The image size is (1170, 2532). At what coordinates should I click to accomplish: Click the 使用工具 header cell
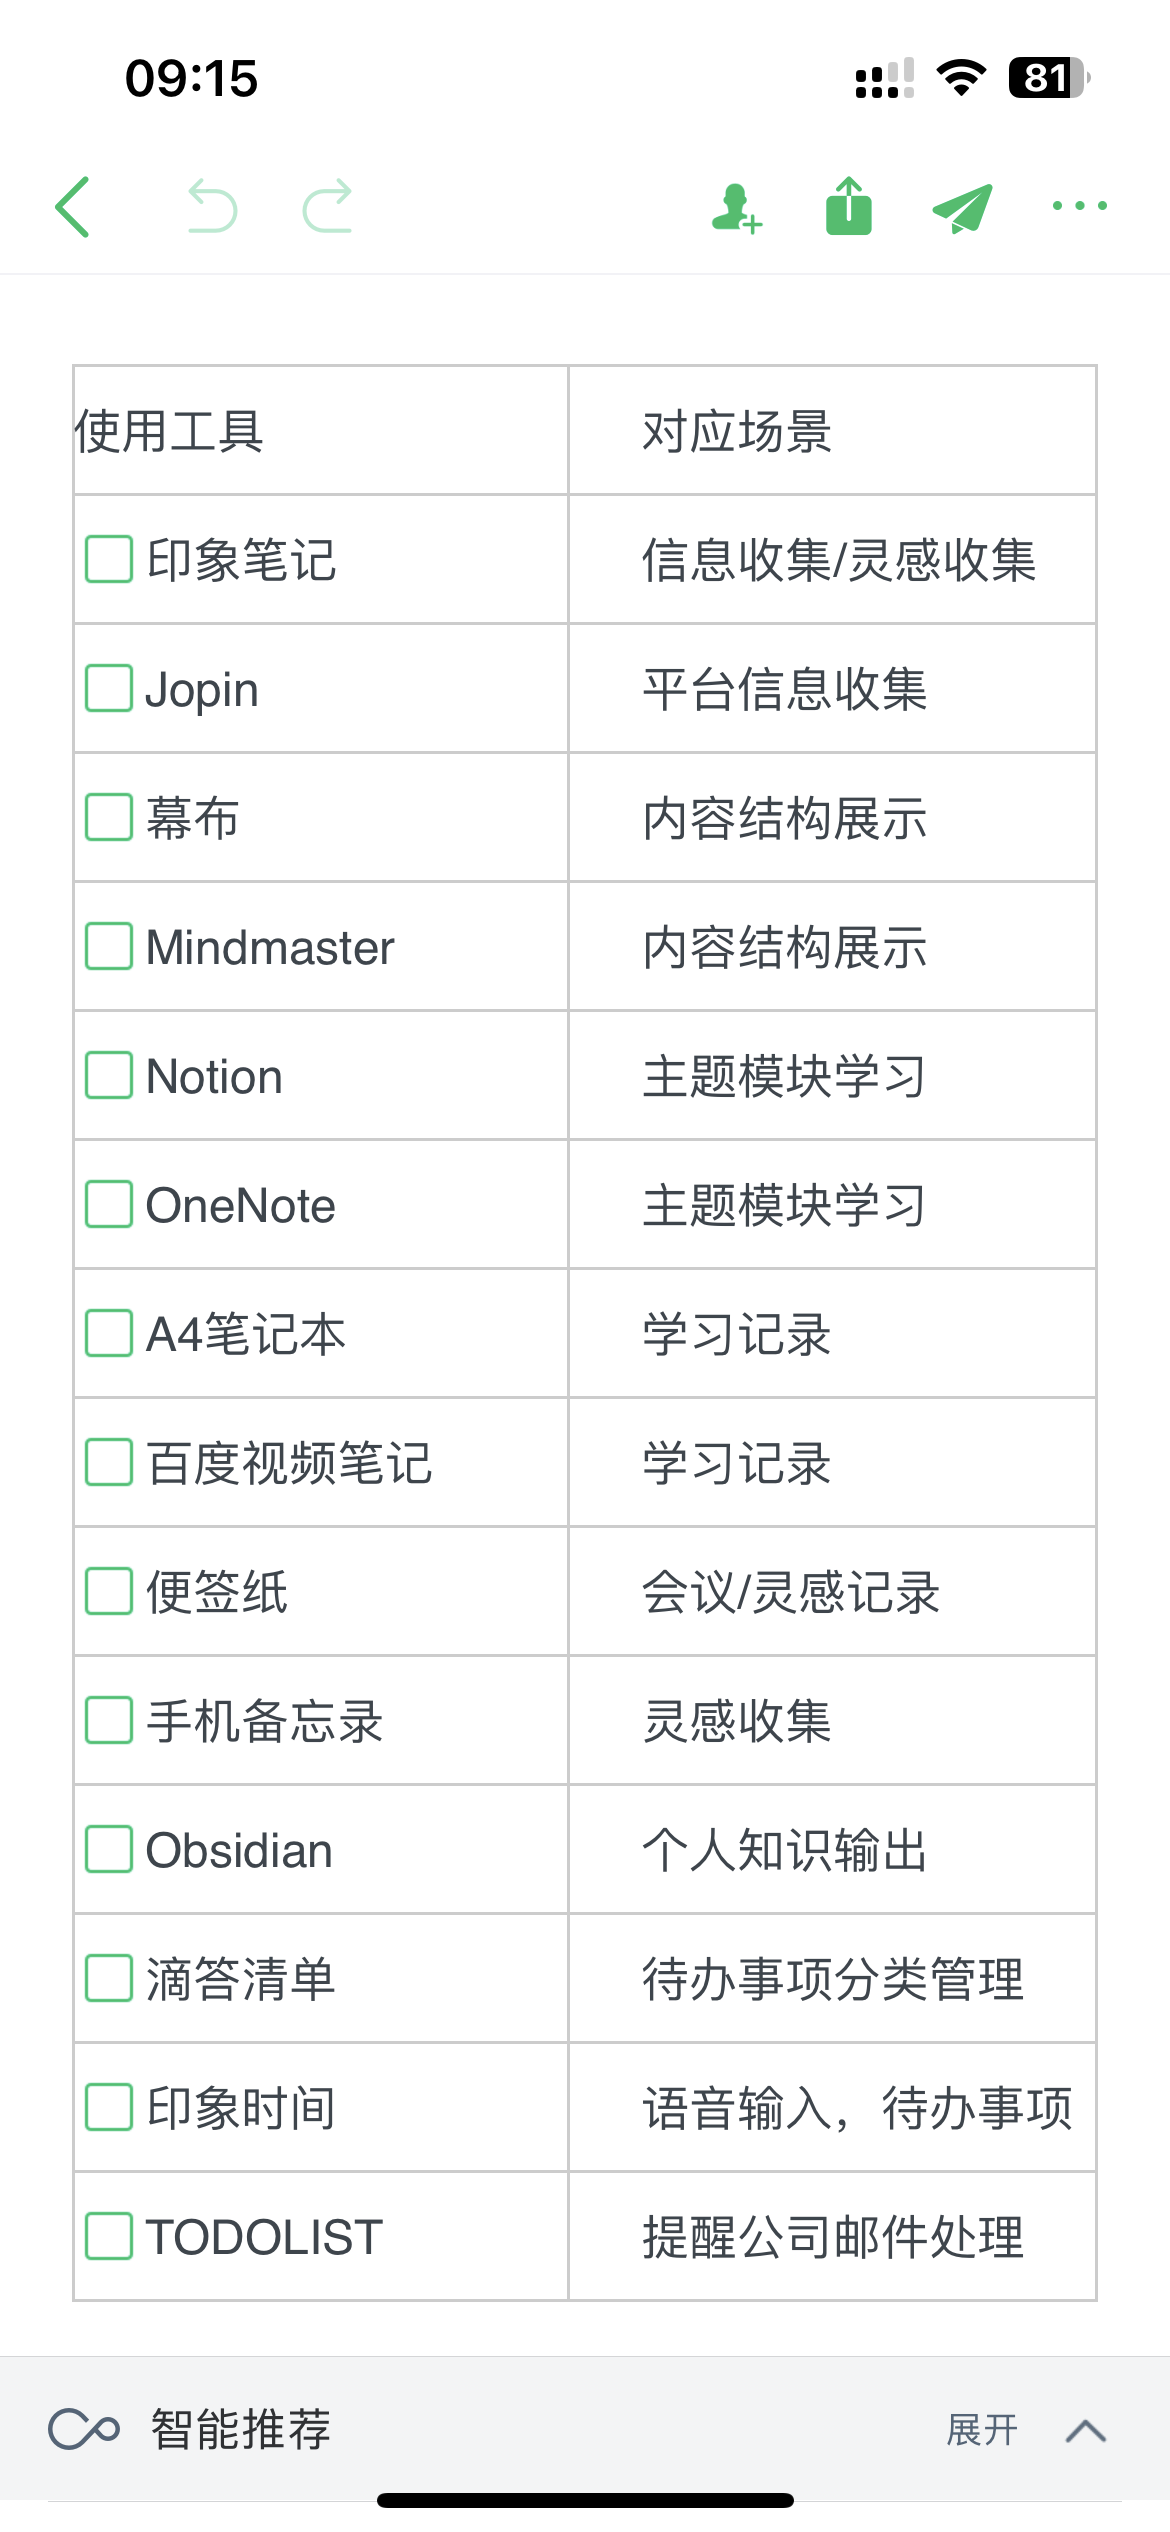click(321, 431)
